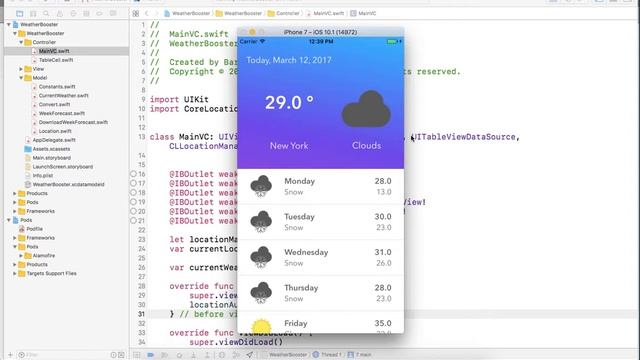Viewport: 640px width, 360px height.
Task: Collapse the Controller folder triangle
Action: [21, 42]
